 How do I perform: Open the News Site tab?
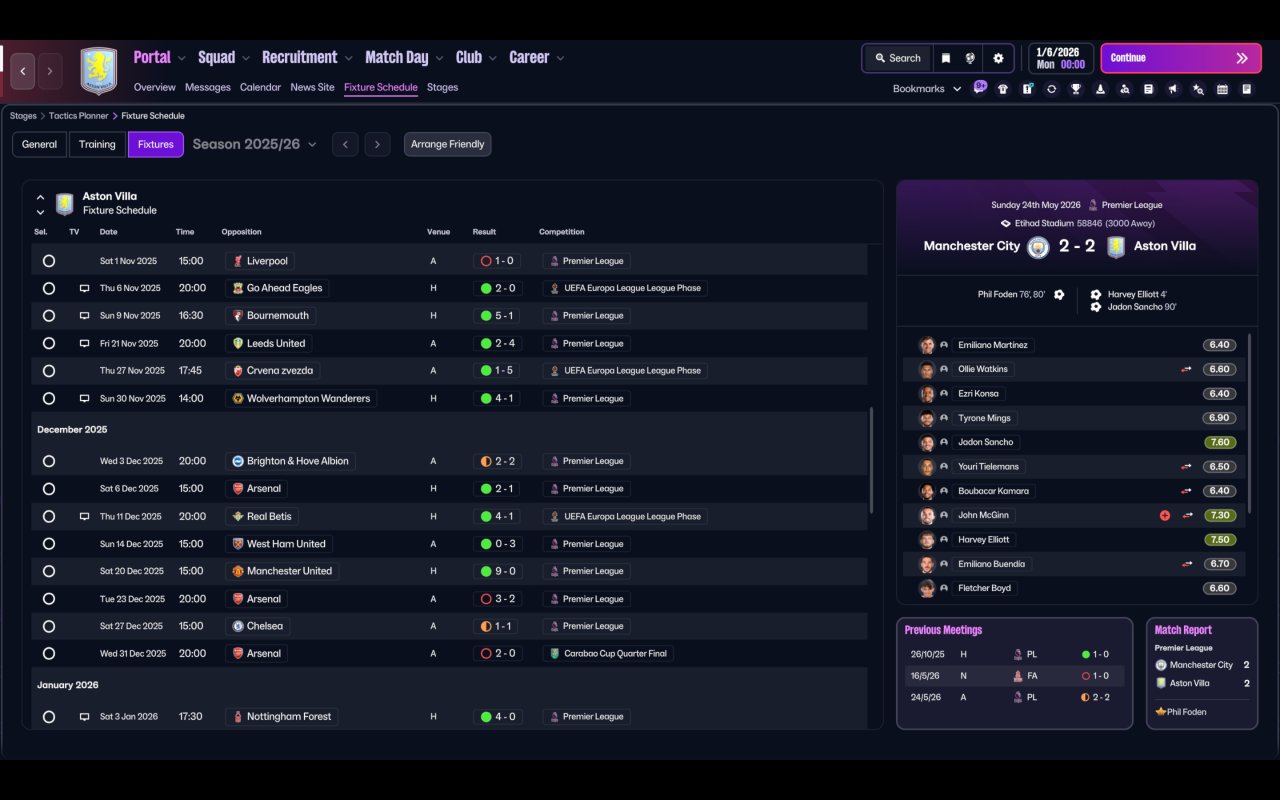click(x=312, y=87)
